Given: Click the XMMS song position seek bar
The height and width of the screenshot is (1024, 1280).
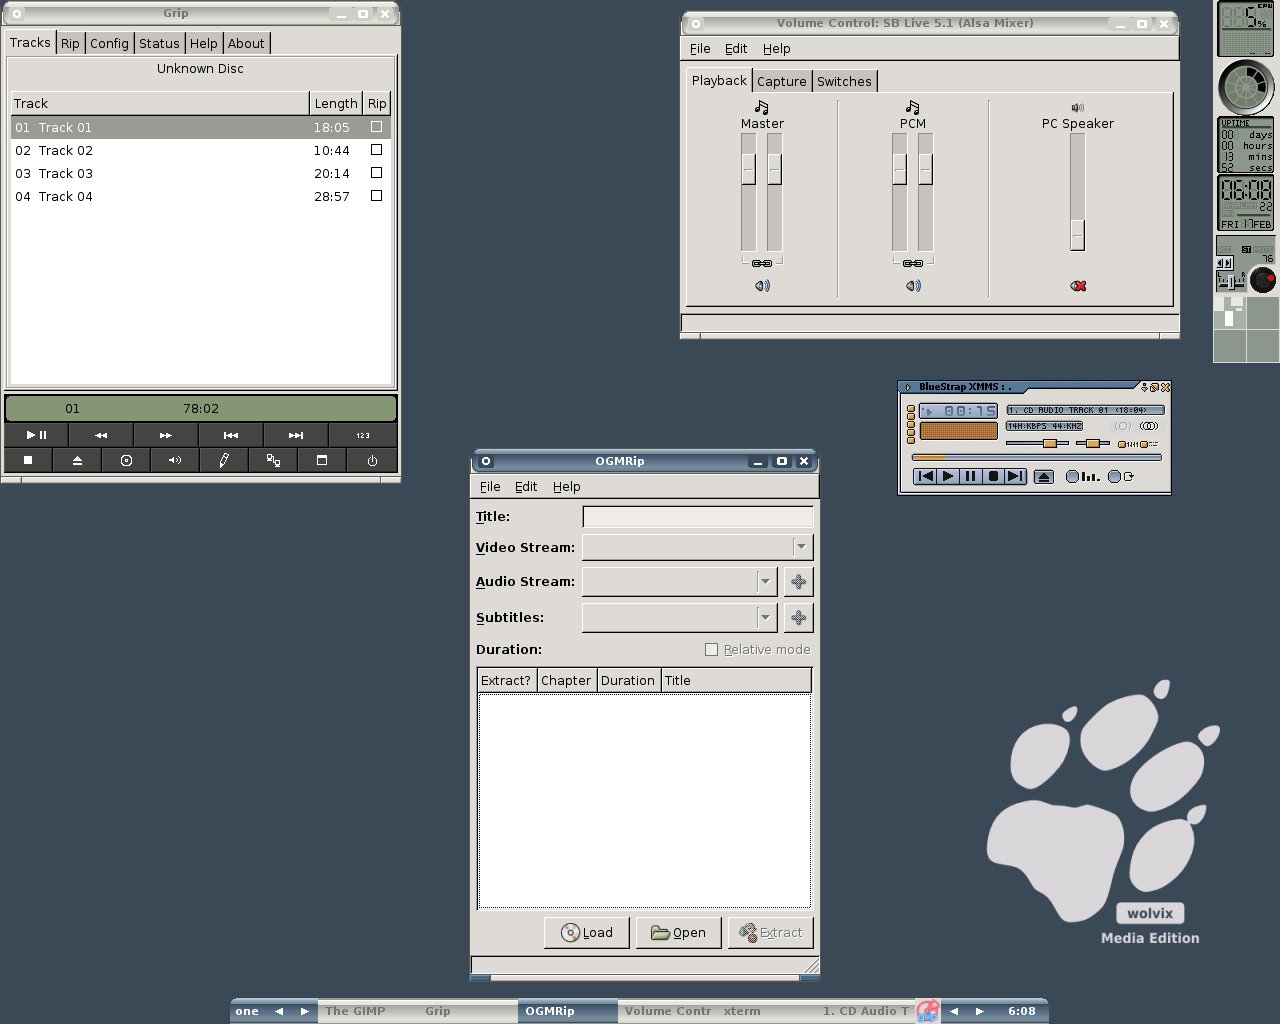Looking at the screenshot, I should (1037, 457).
